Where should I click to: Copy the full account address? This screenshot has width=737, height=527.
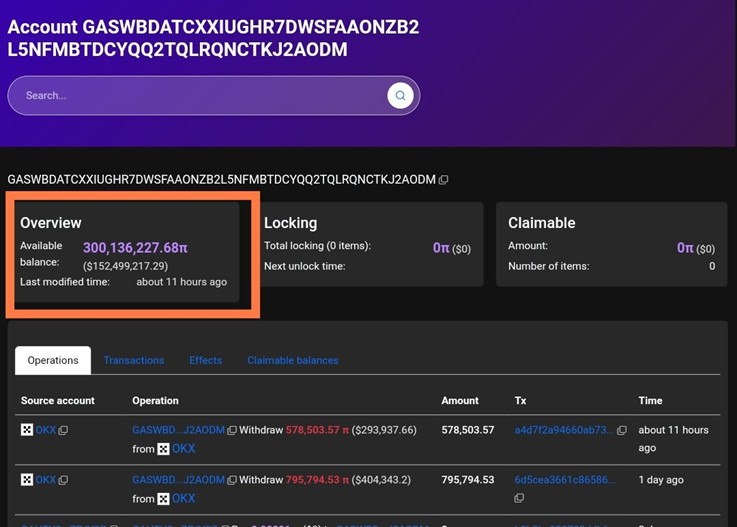pyautogui.click(x=443, y=180)
